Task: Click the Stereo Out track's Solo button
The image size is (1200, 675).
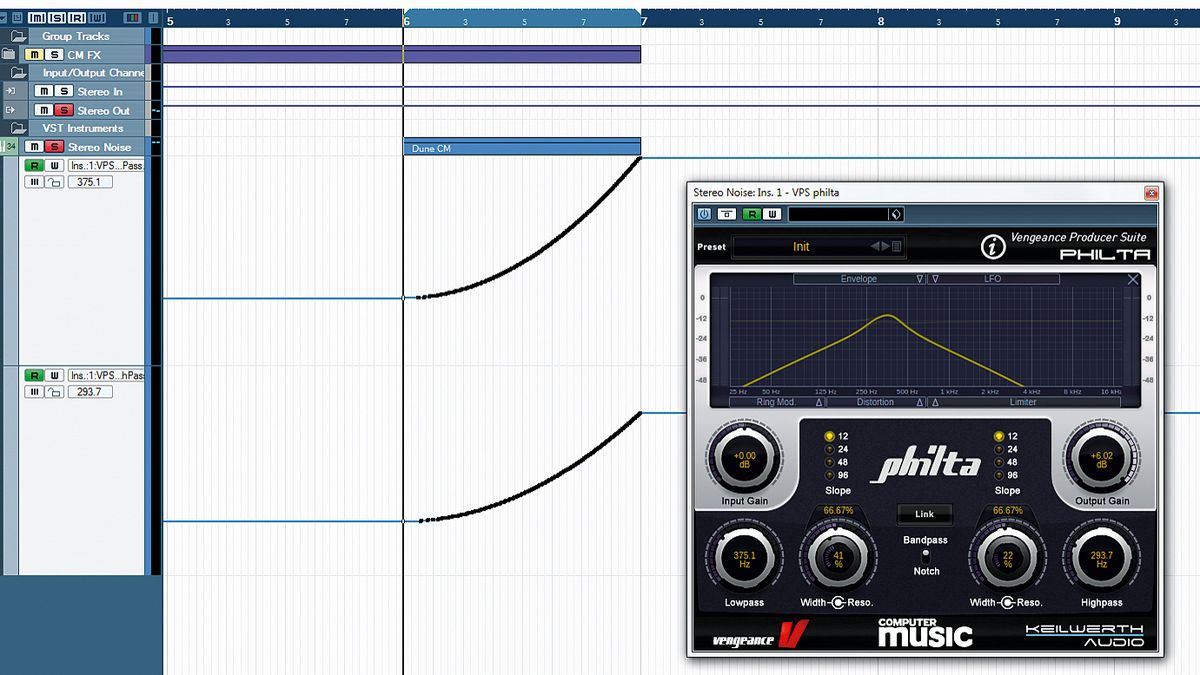Action: pos(64,111)
